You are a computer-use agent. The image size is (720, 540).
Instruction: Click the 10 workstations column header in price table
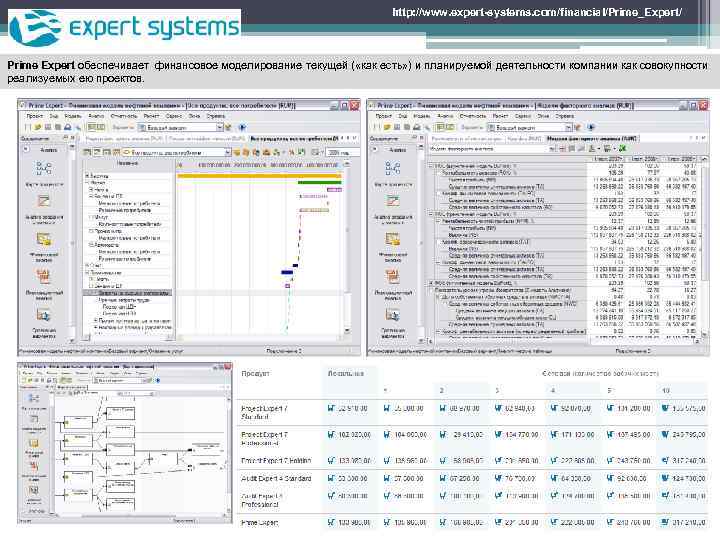[666, 390]
